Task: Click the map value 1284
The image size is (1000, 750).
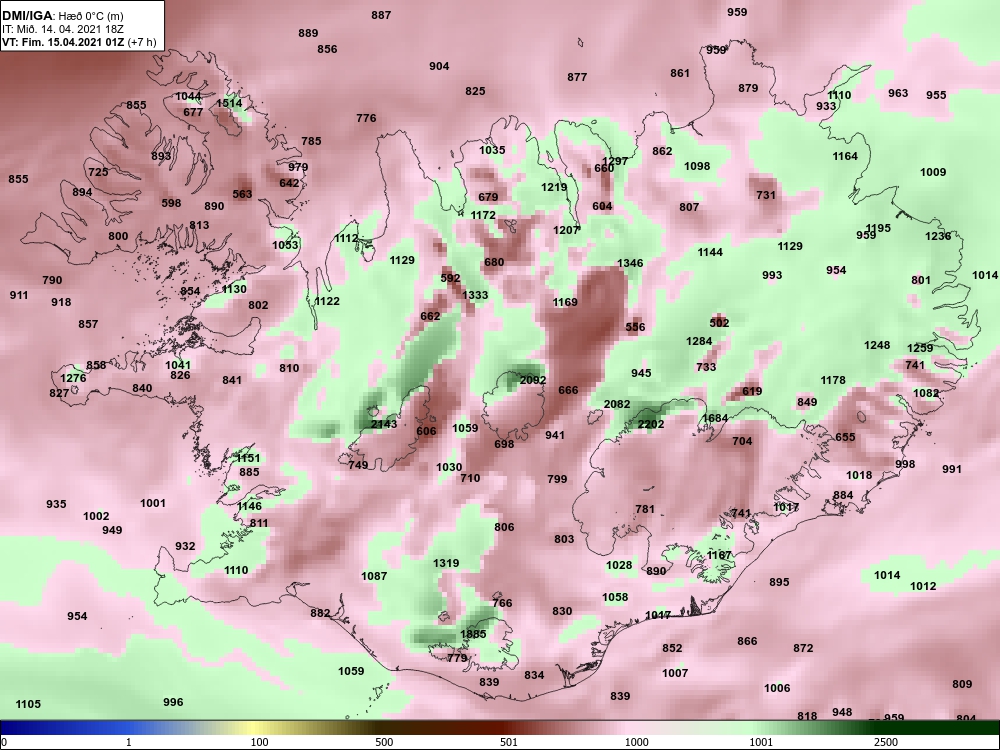Action: coord(699,341)
